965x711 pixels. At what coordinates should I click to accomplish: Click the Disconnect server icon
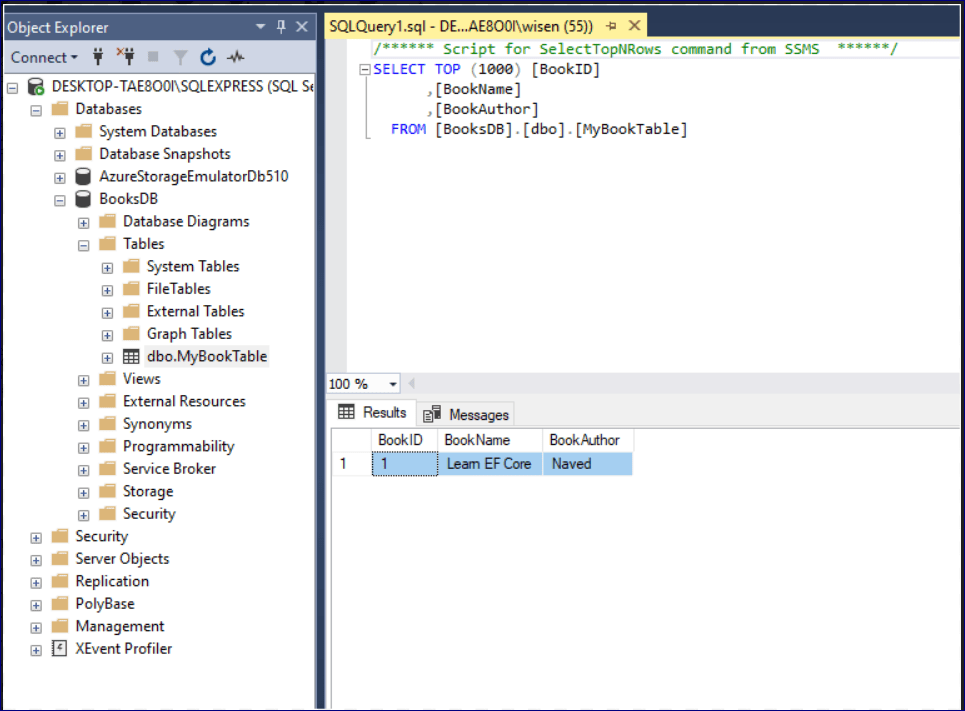[125, 57]
